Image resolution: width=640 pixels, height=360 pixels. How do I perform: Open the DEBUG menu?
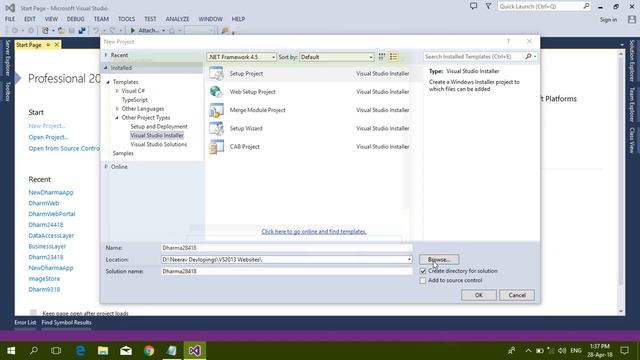click(x=76, y=19)
